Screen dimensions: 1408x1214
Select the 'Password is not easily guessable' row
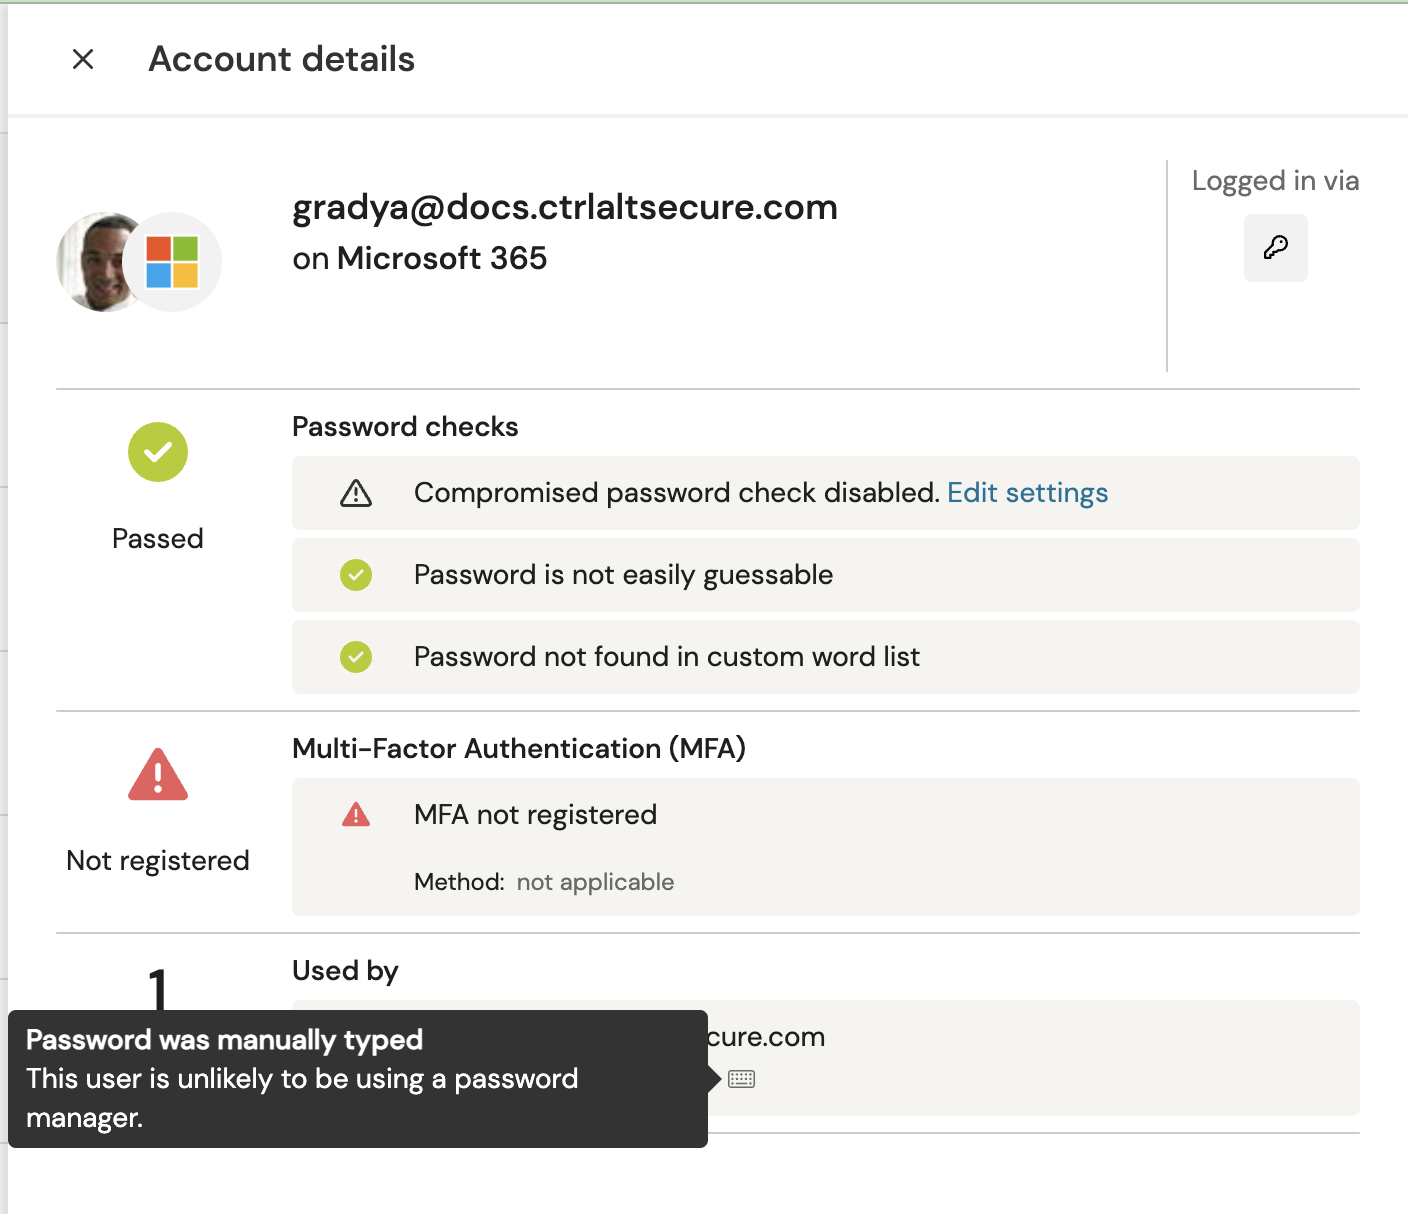click(825, 575)
